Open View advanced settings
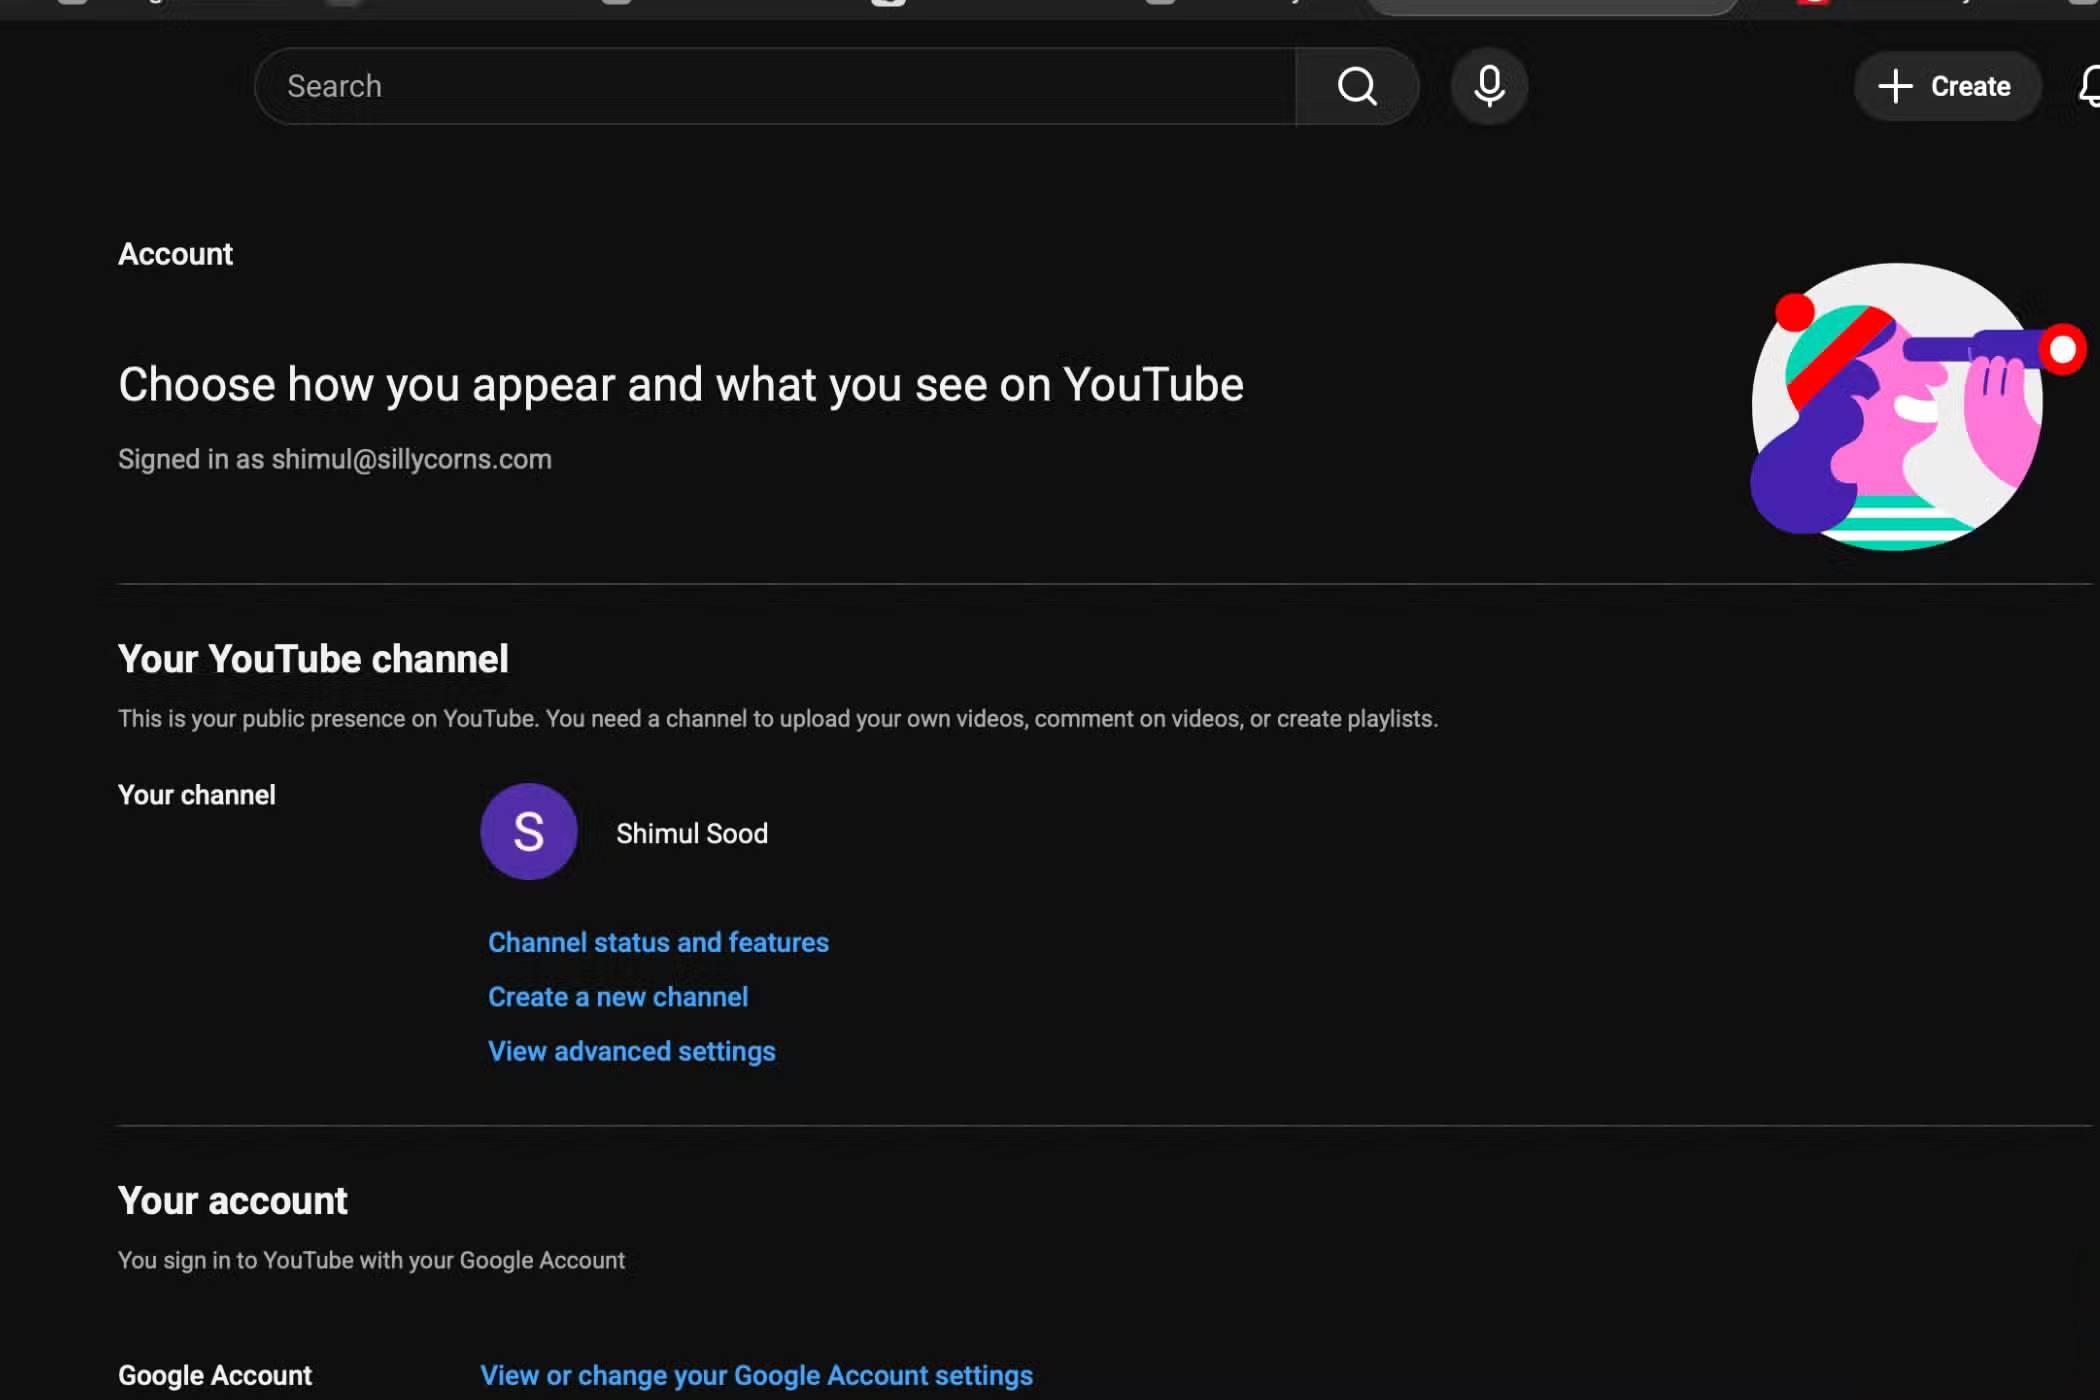 coord(631,1050)
